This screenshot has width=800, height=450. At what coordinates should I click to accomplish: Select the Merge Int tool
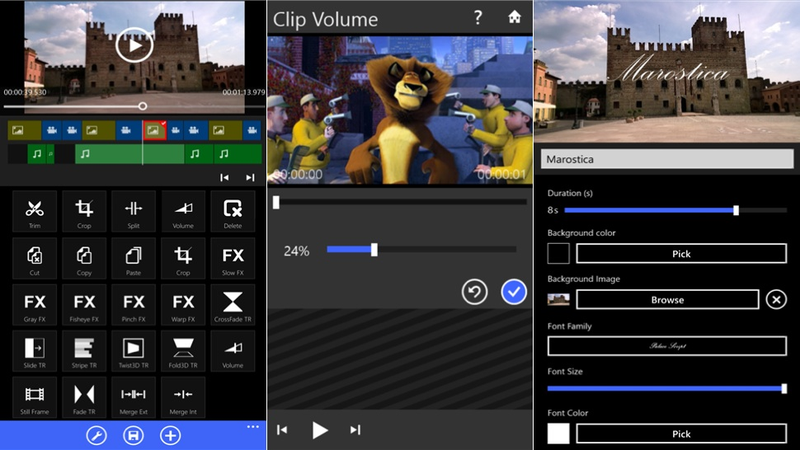click(x=183, y=397)
